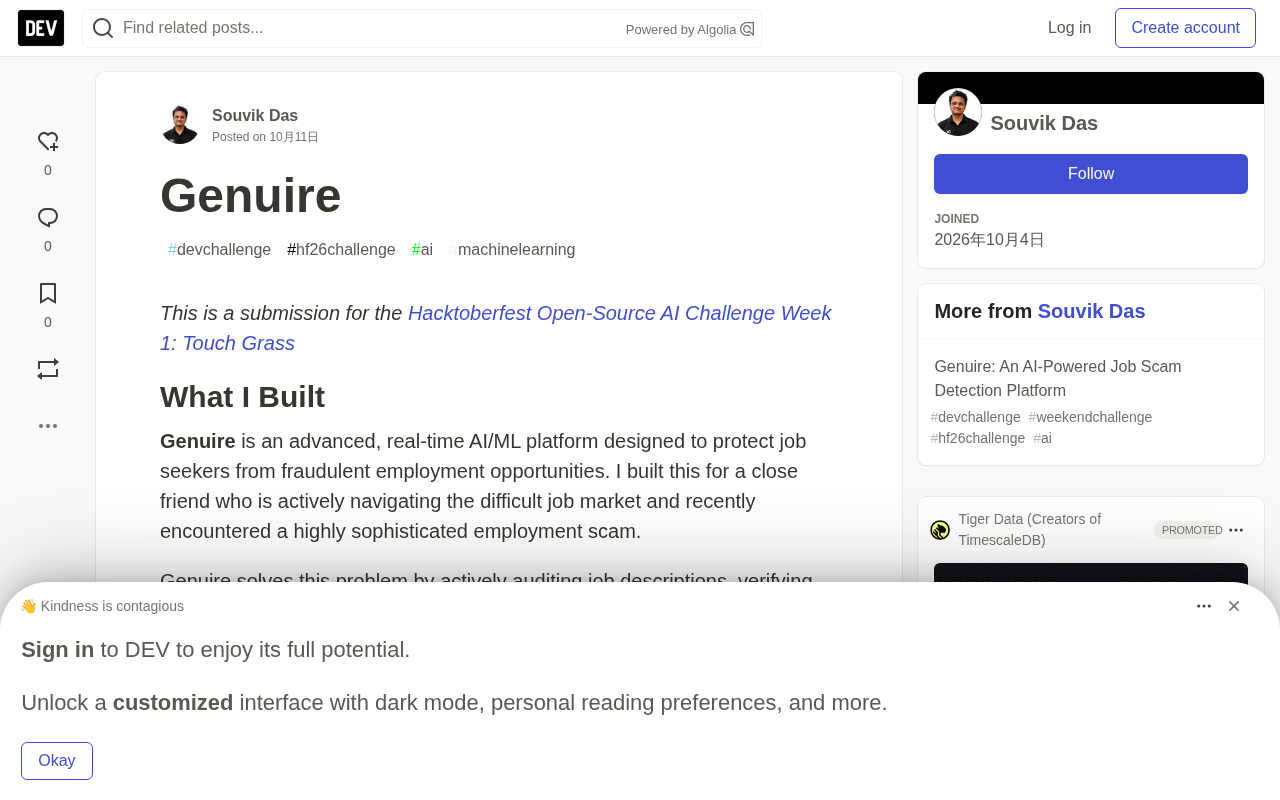Screen dimensions: 1280x800
Task: Click the boost/repost arrows icon
Action: coord(48,369)
